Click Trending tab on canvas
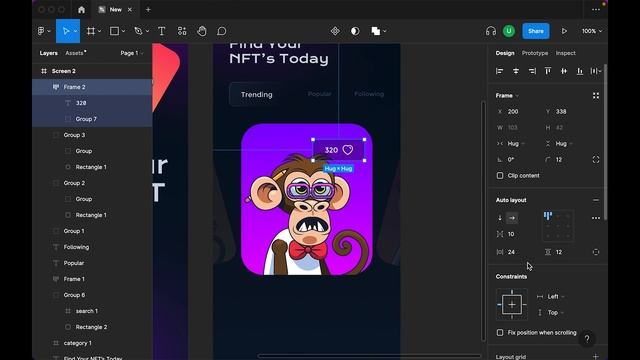 click(x=256, y=94)
